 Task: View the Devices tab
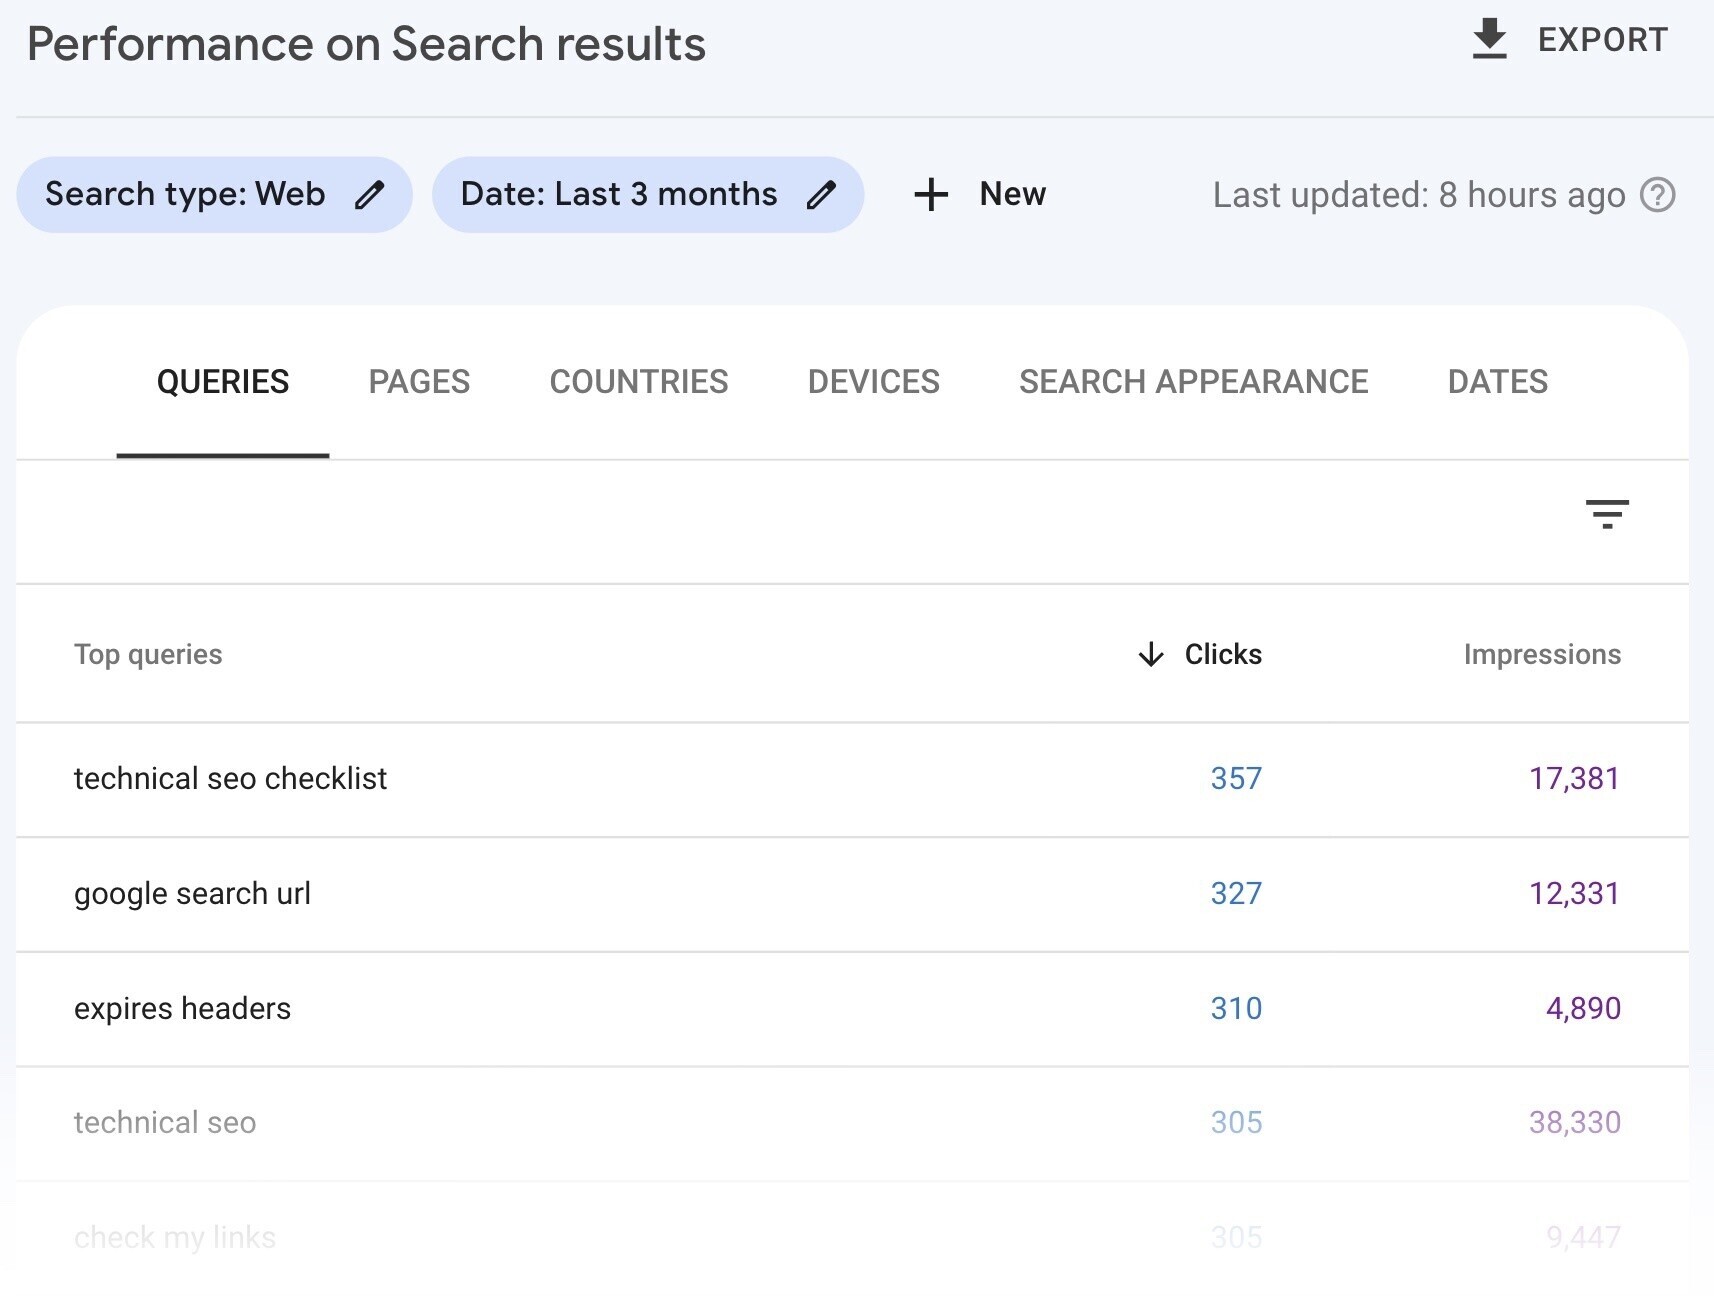pos(872,381)
